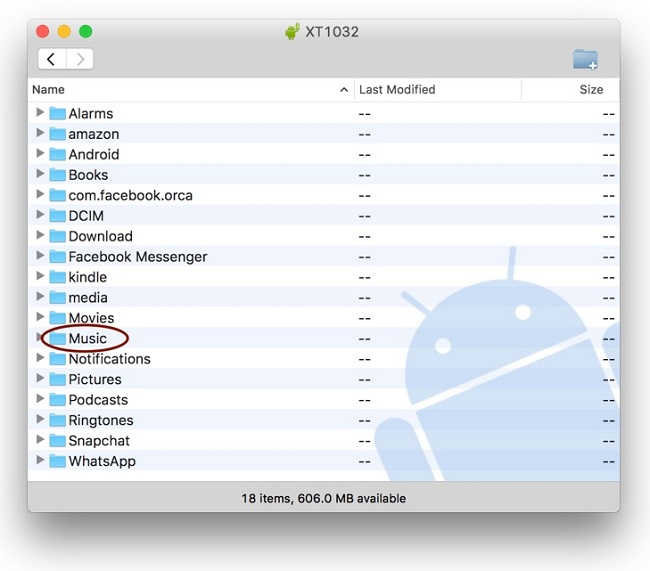Click the Music folder icon
The image size is (650, 571).
58,339
